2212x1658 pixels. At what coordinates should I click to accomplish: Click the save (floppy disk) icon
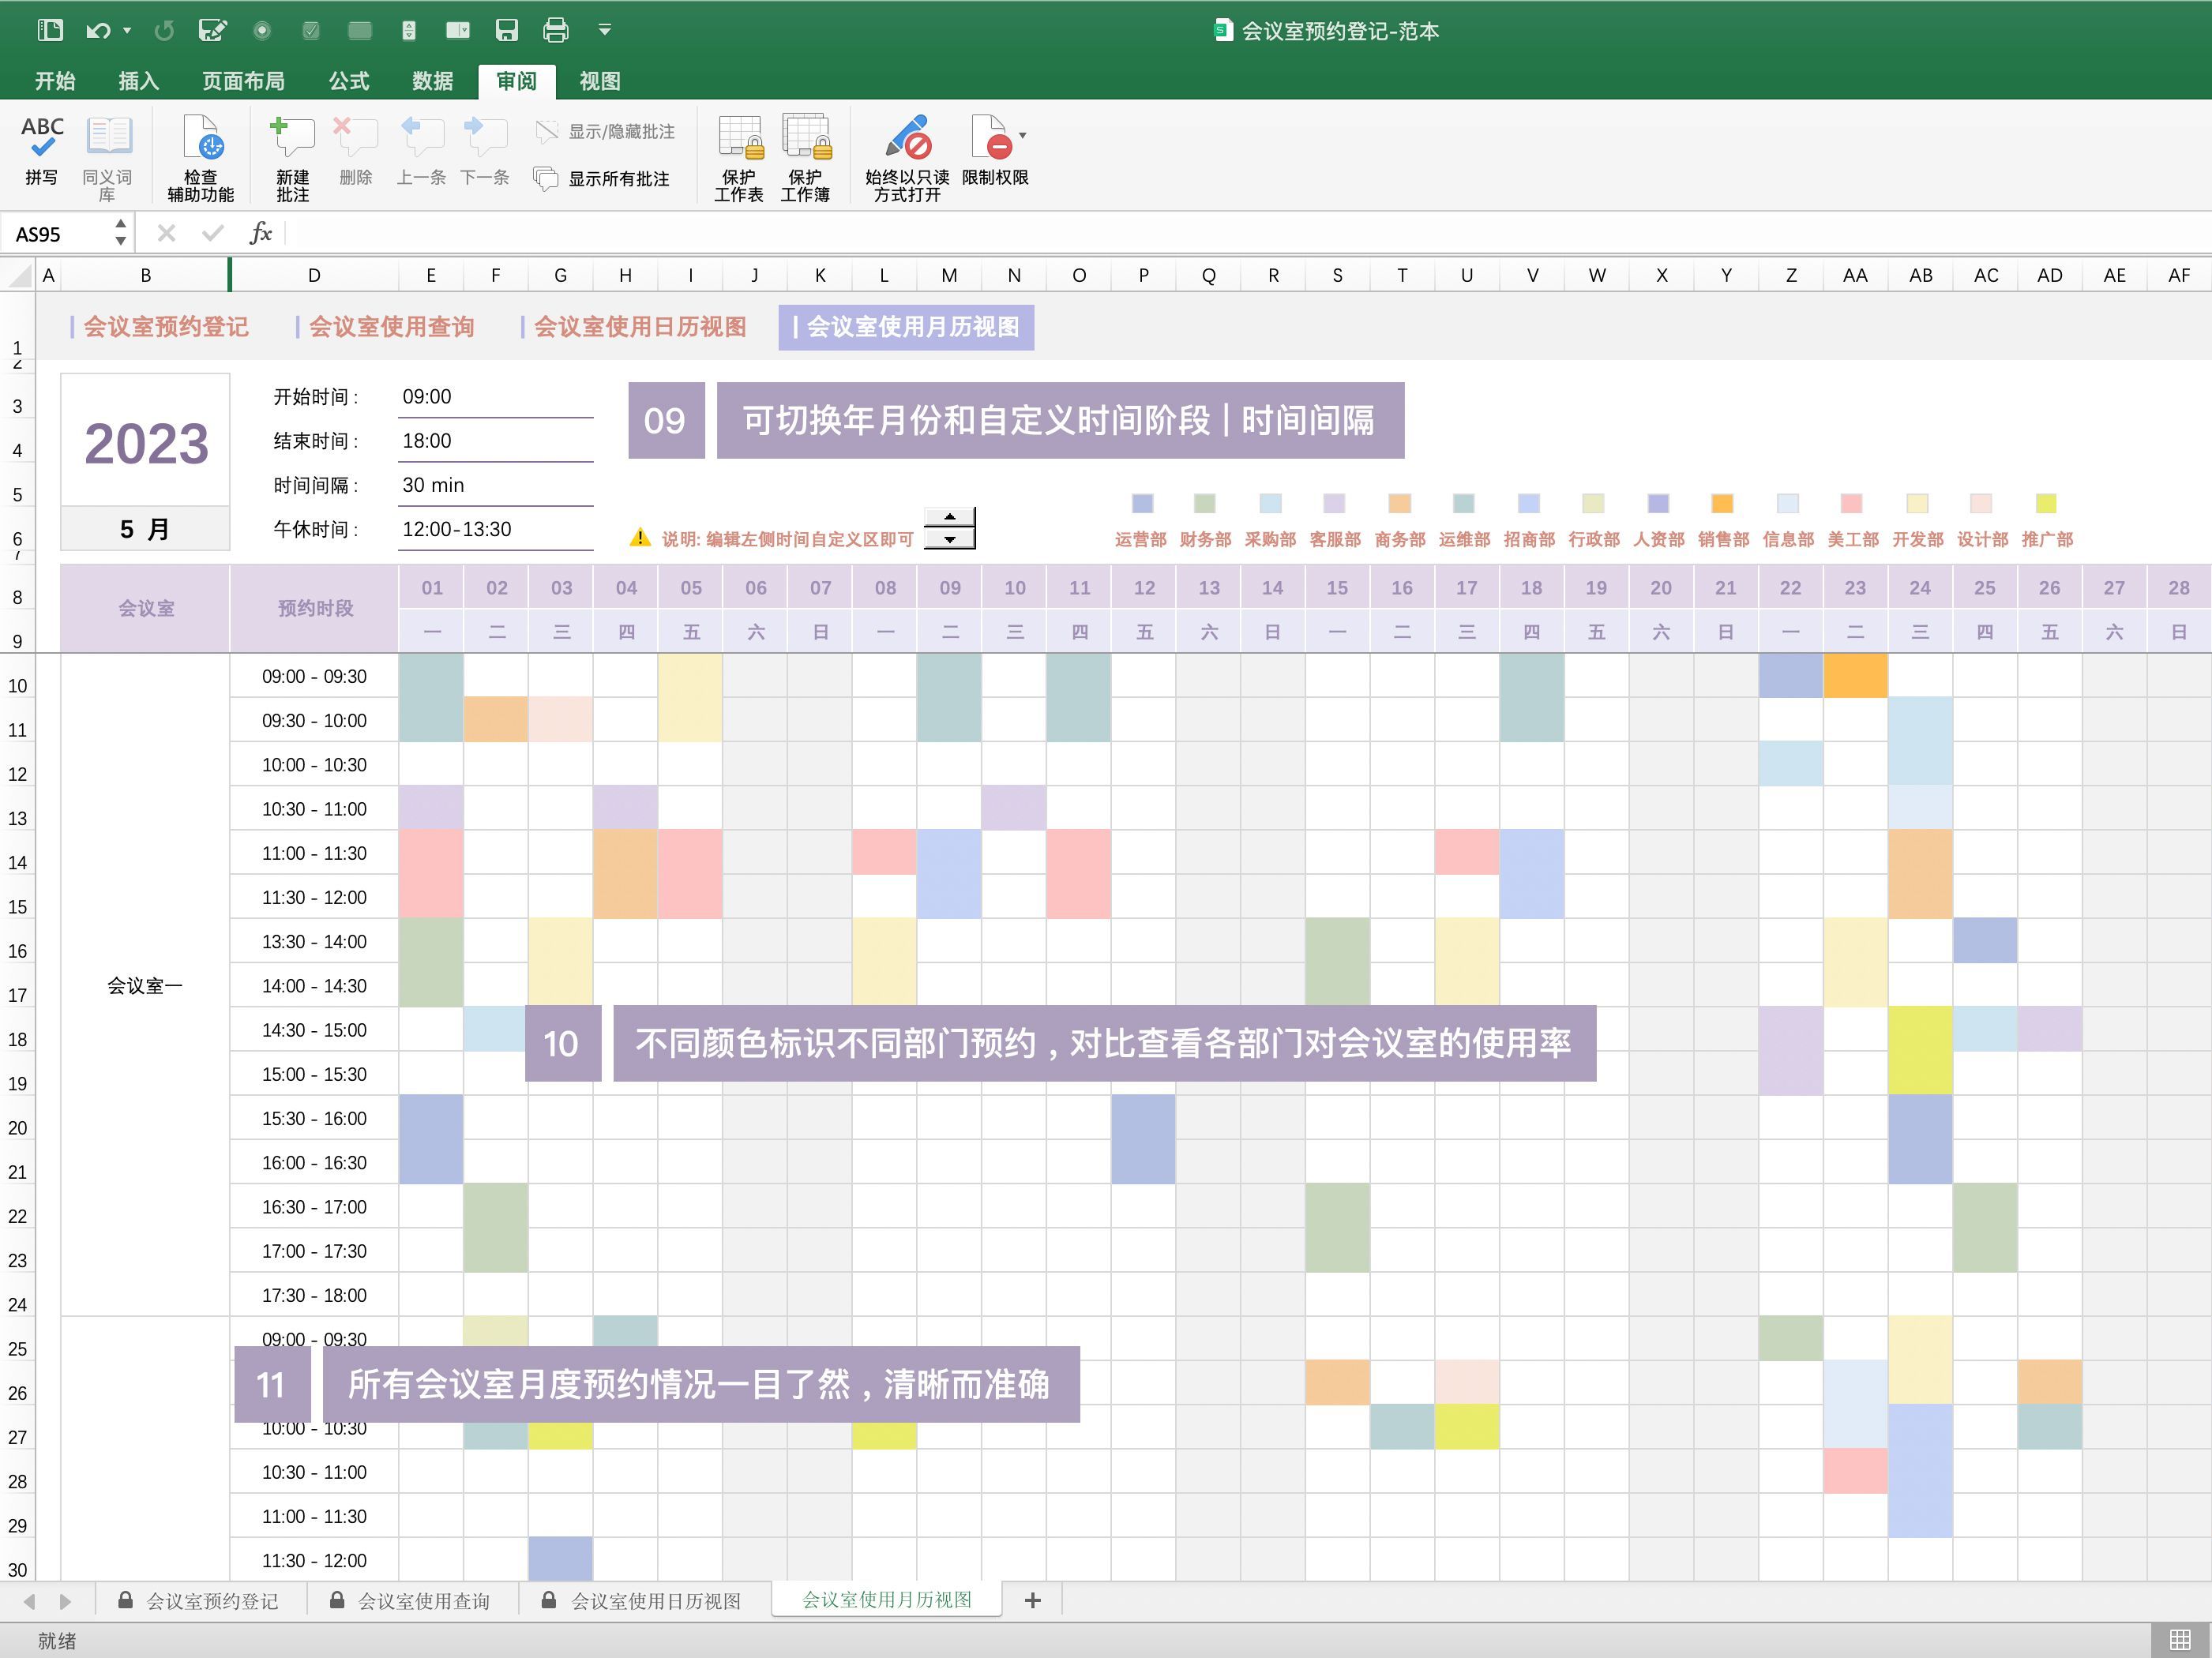507,31
